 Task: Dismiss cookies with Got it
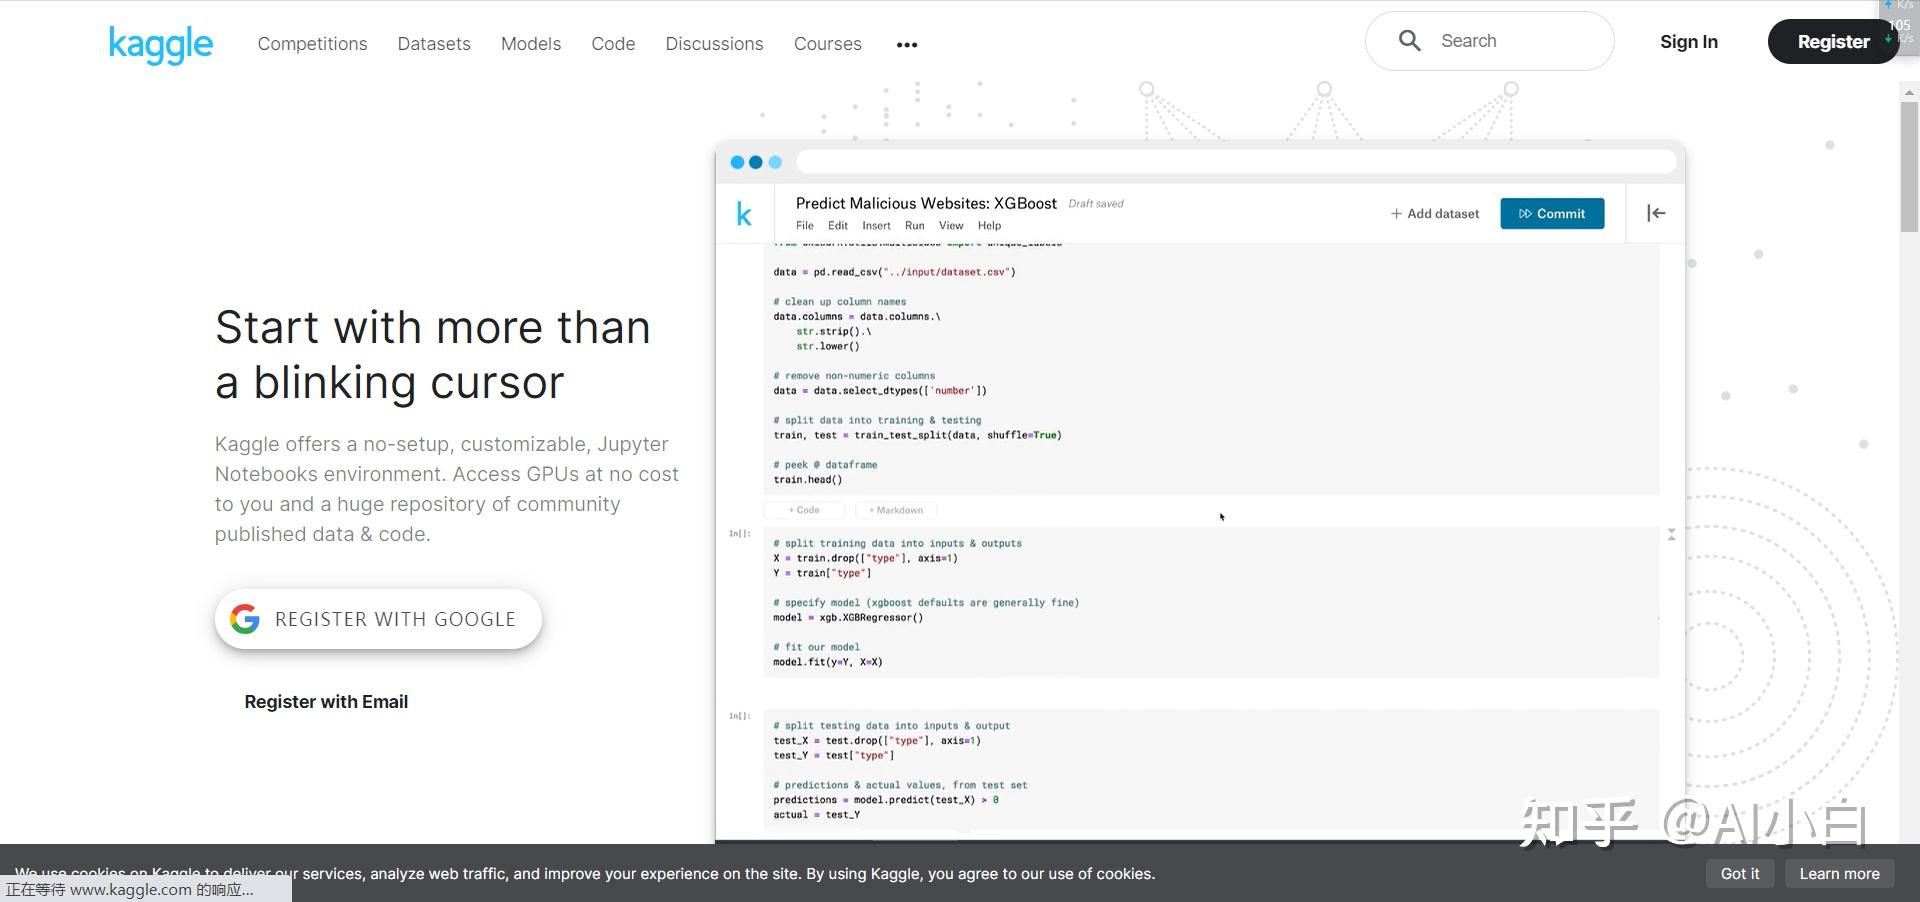[1739, 873]
